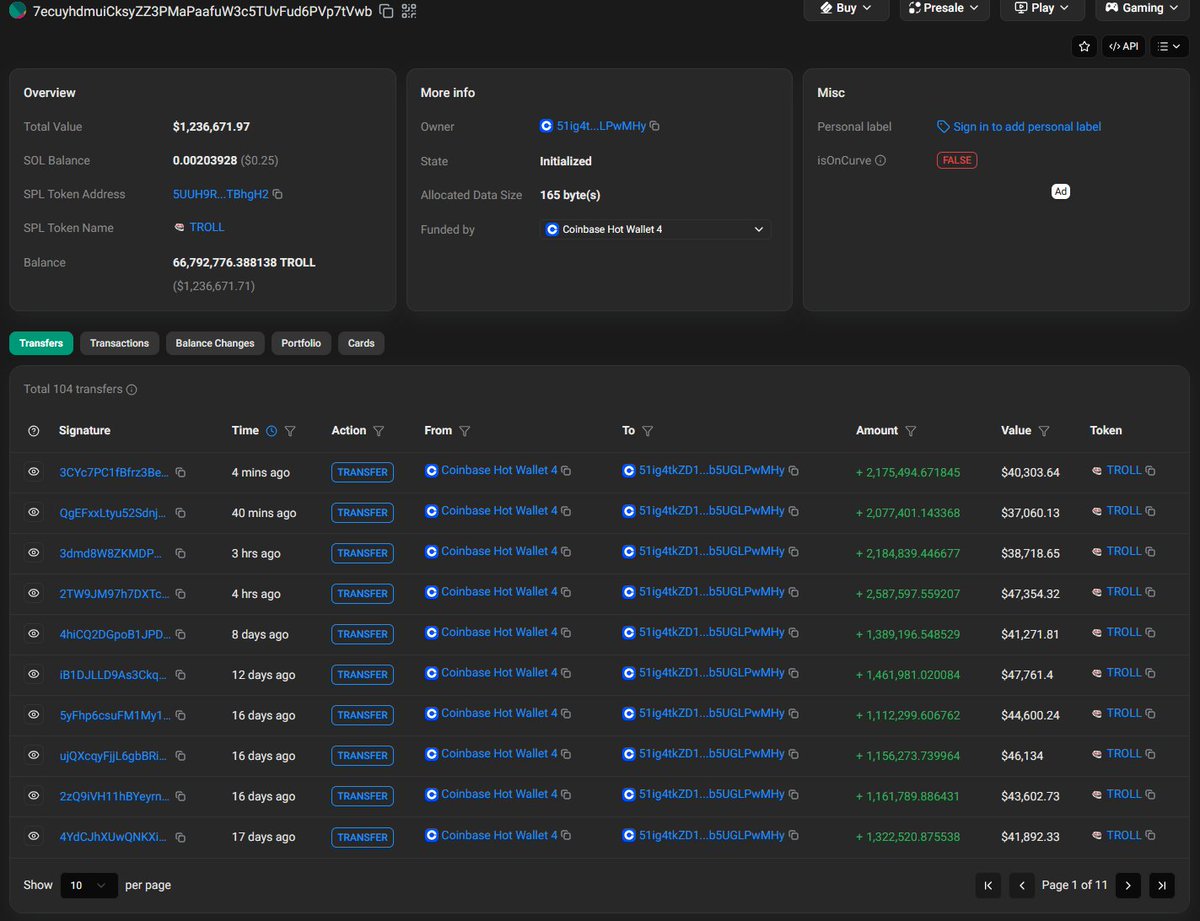Show QR code for the account address
The width and height of the screenshot is (1200, 921).
[408, 11]
